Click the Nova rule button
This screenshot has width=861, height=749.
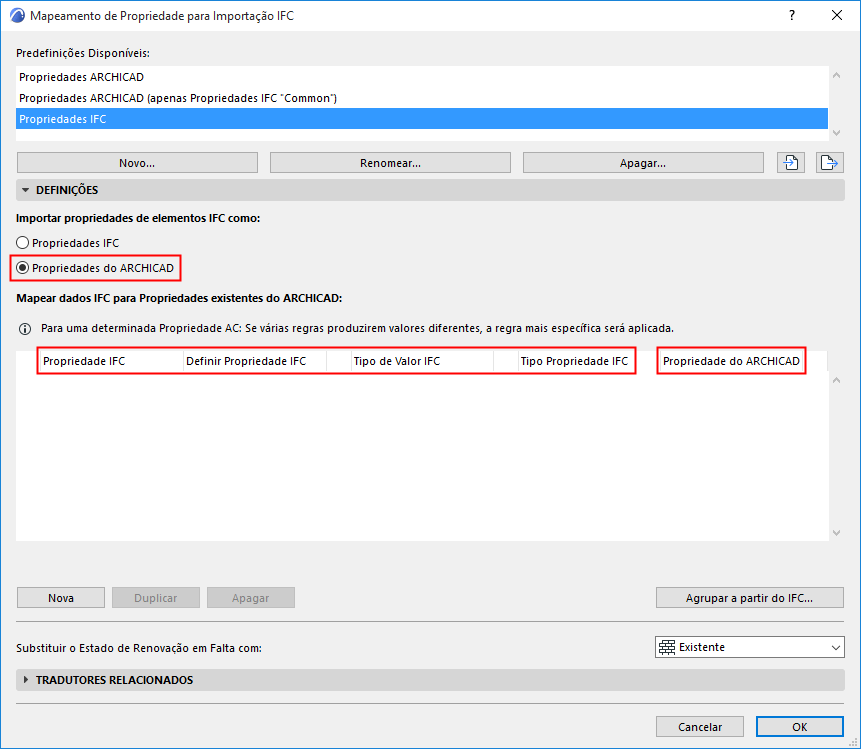(x=61, y=598)
